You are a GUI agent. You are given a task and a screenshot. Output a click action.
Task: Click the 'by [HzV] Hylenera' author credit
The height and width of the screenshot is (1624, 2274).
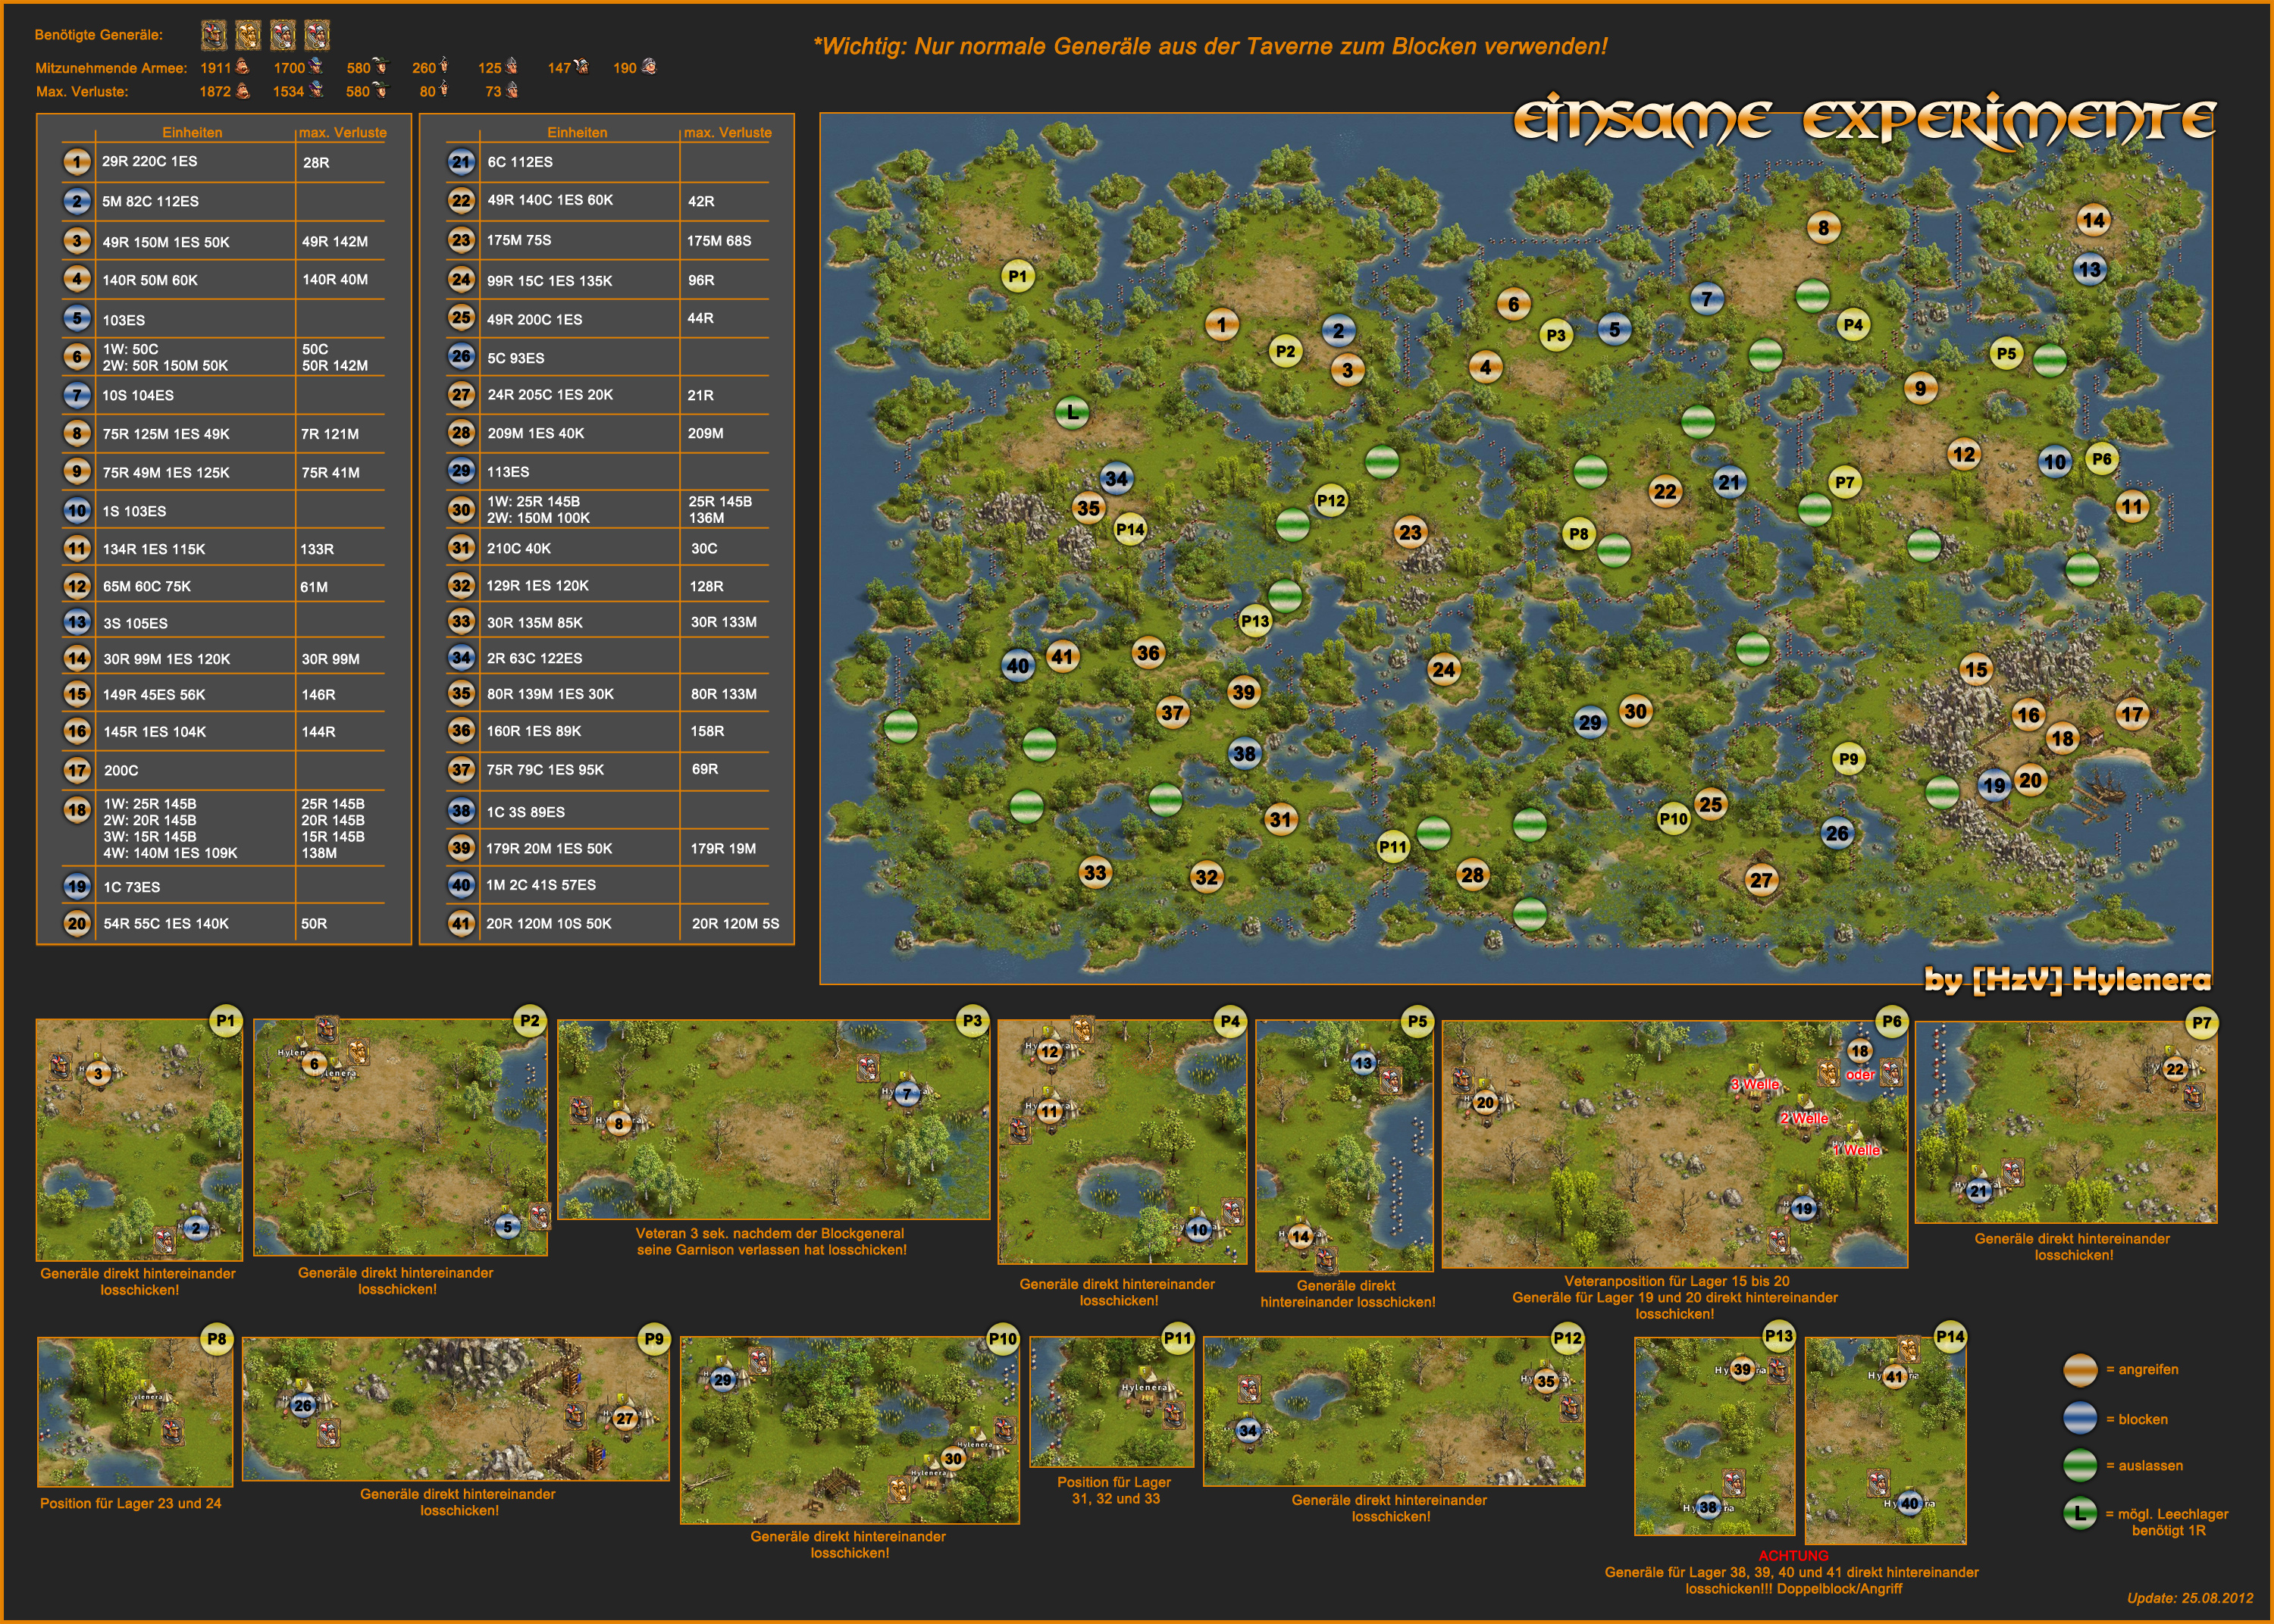pyautogui.click(x=2066, y=979)
